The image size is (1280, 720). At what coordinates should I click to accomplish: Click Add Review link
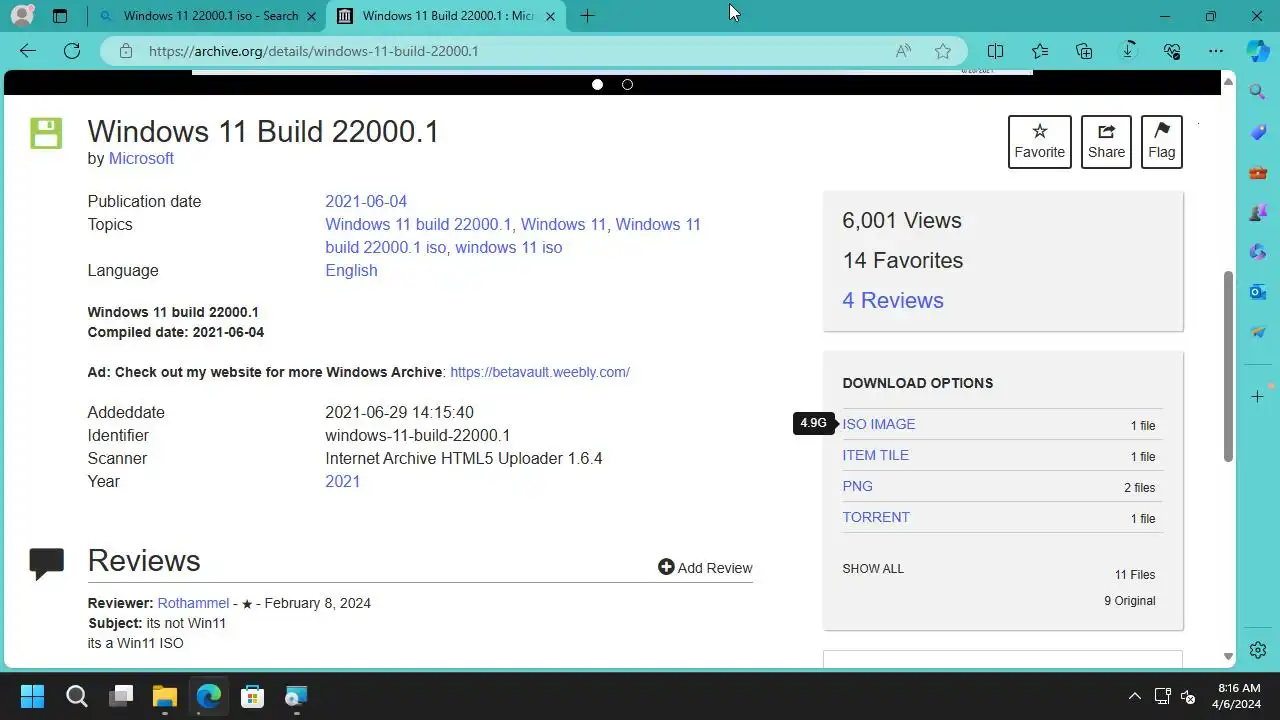pos(705,567)
